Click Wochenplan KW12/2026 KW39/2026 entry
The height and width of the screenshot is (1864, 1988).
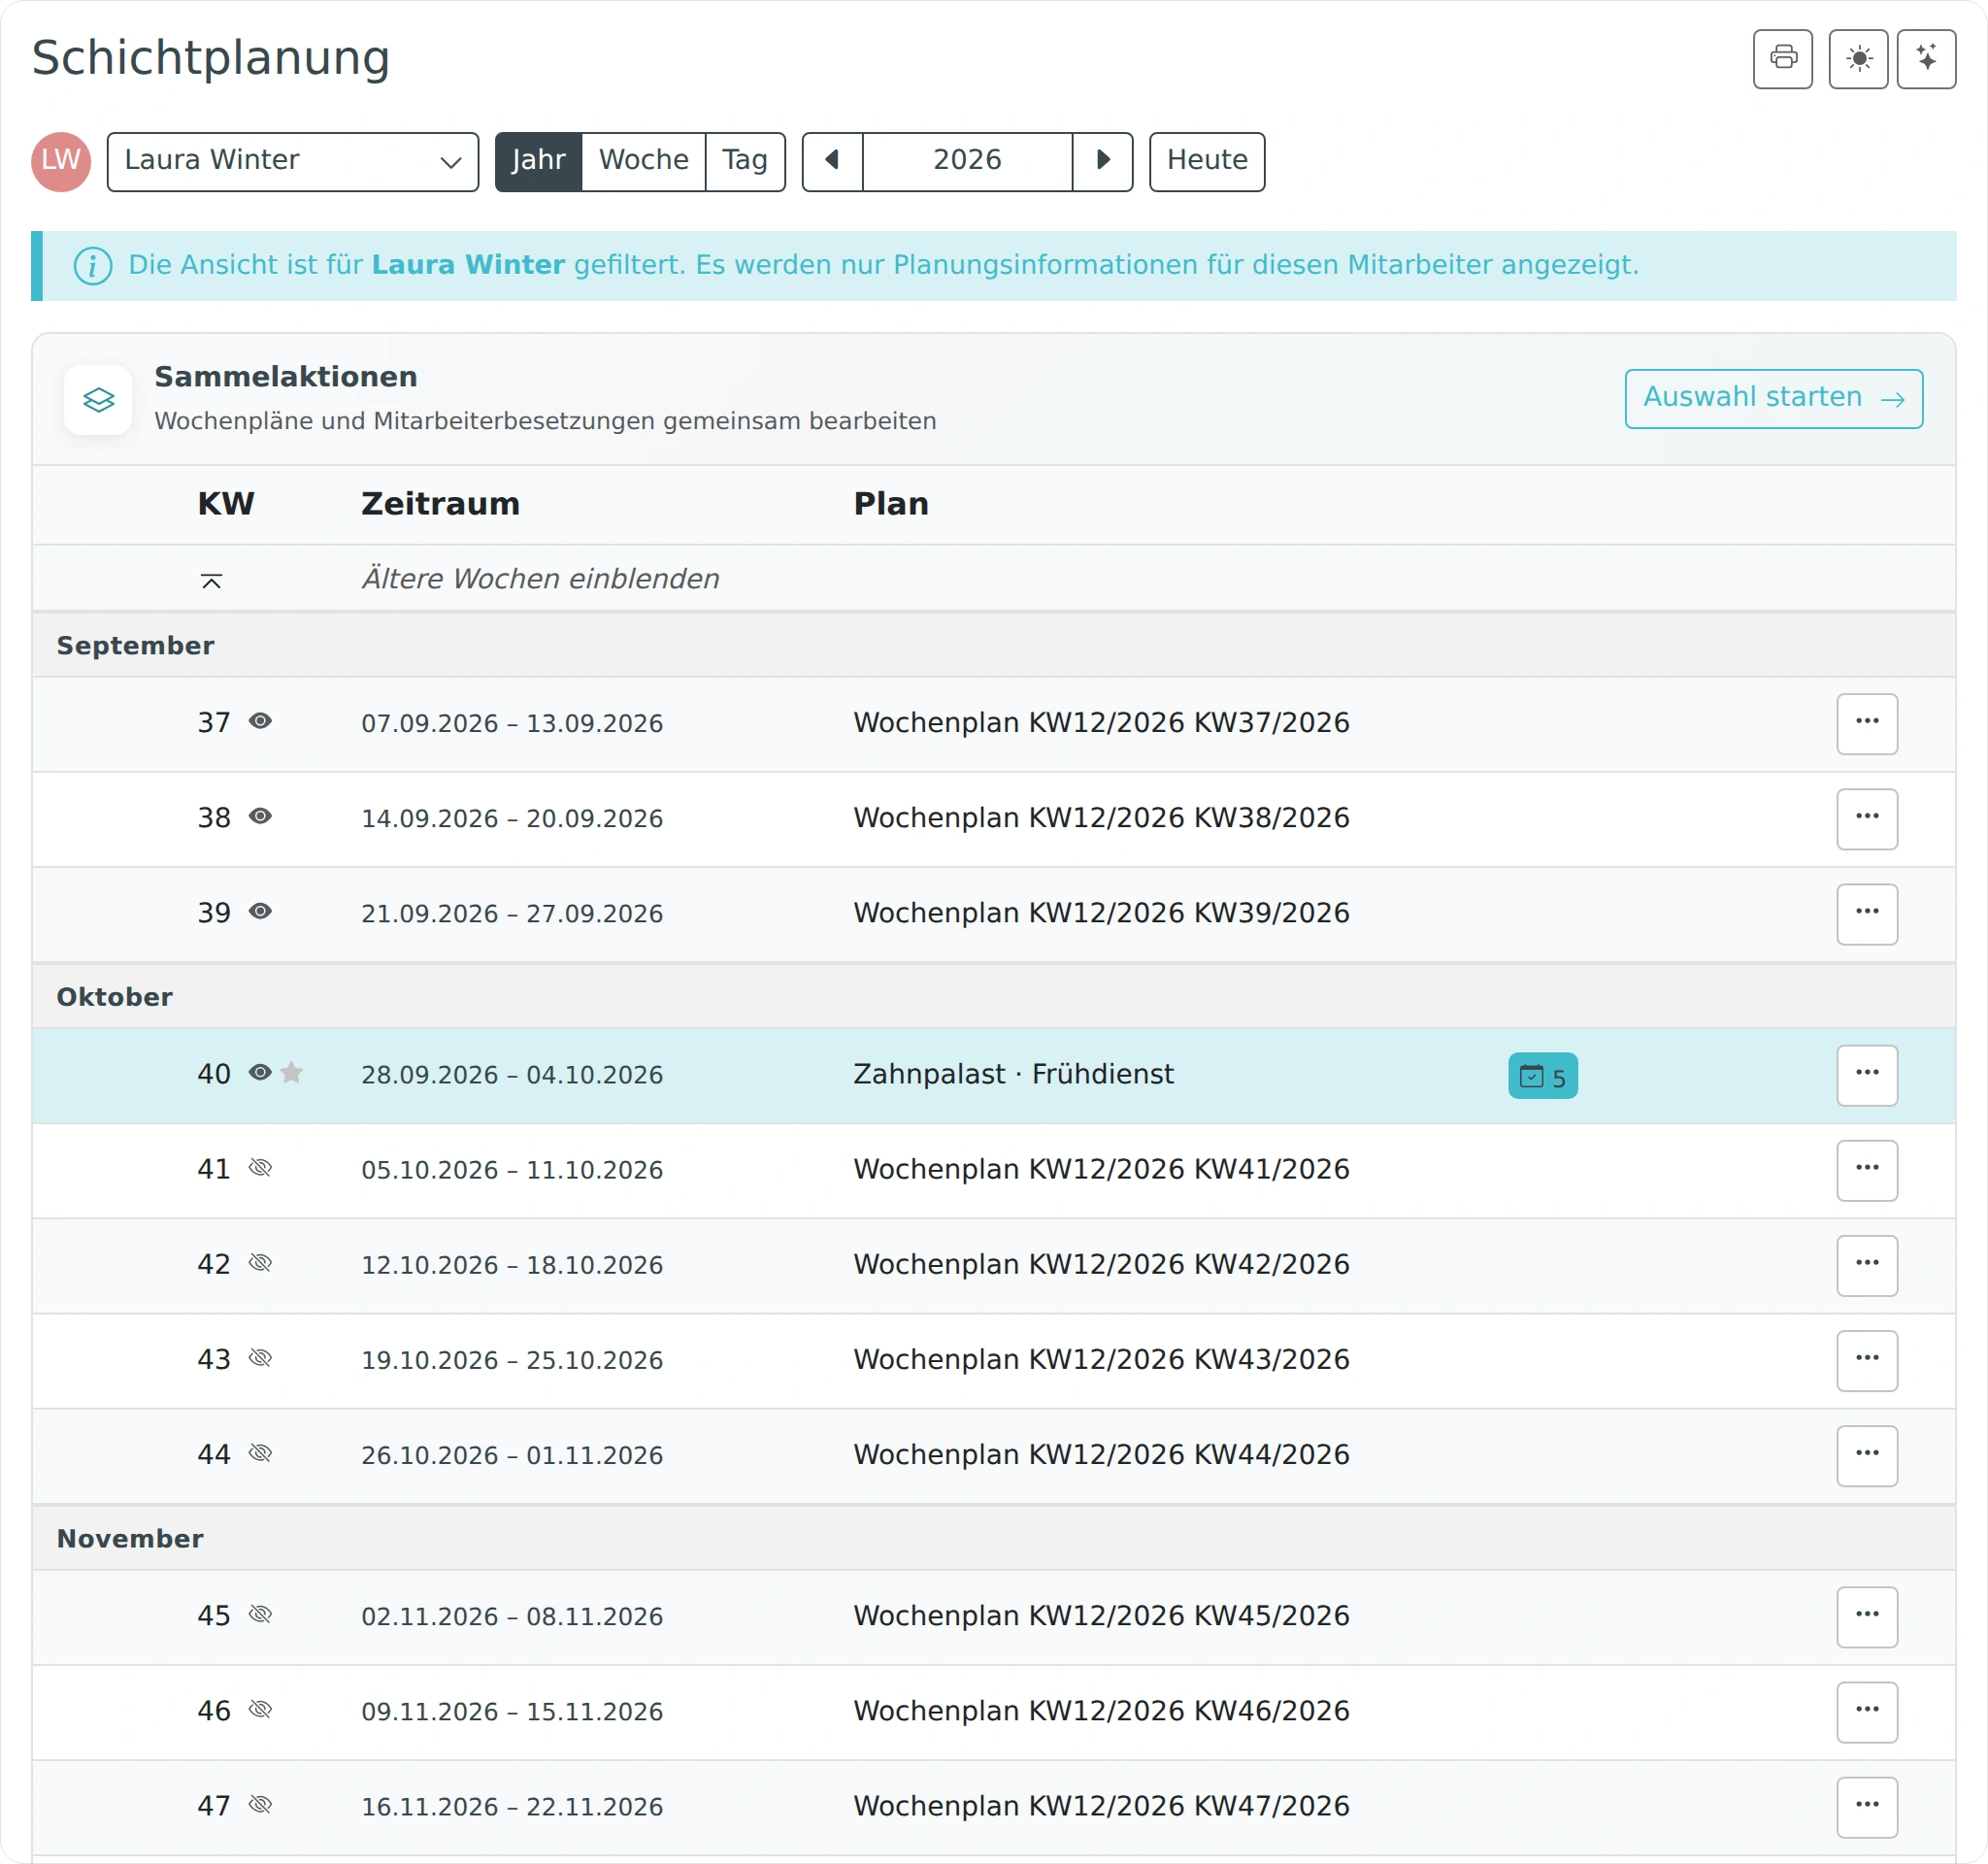pos(1101,913)
